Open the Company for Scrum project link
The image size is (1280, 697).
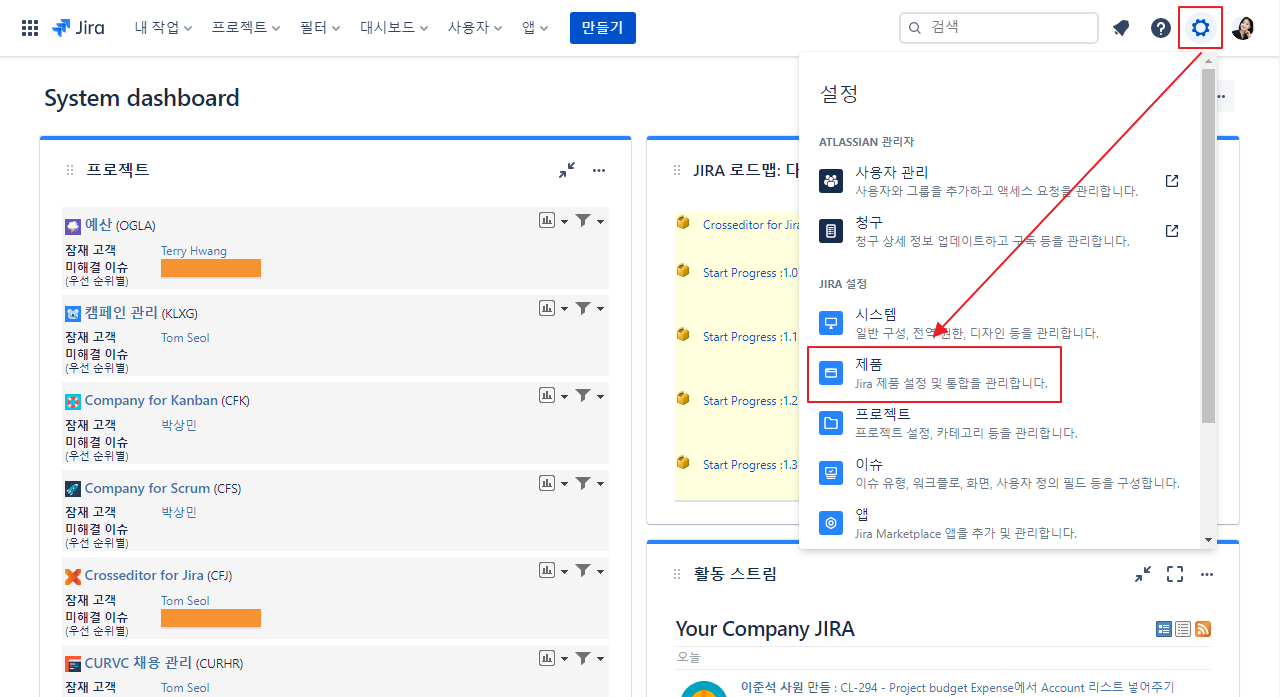[x=147, y=489]
